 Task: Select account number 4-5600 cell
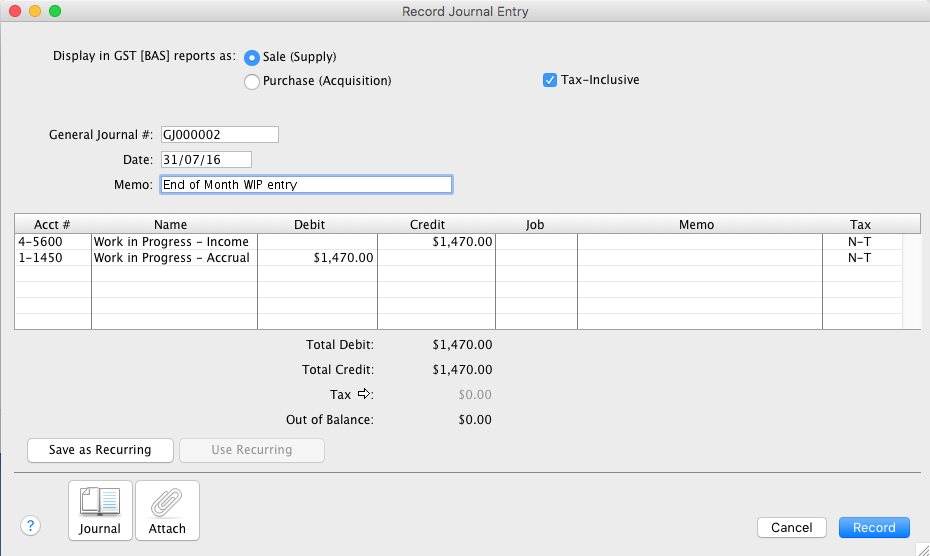coord(52,242)
